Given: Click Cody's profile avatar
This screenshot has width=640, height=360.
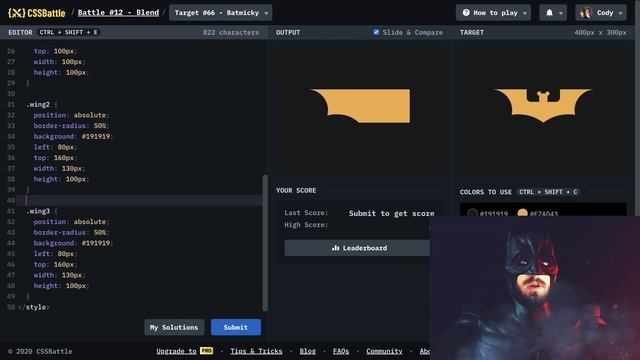Looking at the screenshot, I should click(x=586, y=13).
